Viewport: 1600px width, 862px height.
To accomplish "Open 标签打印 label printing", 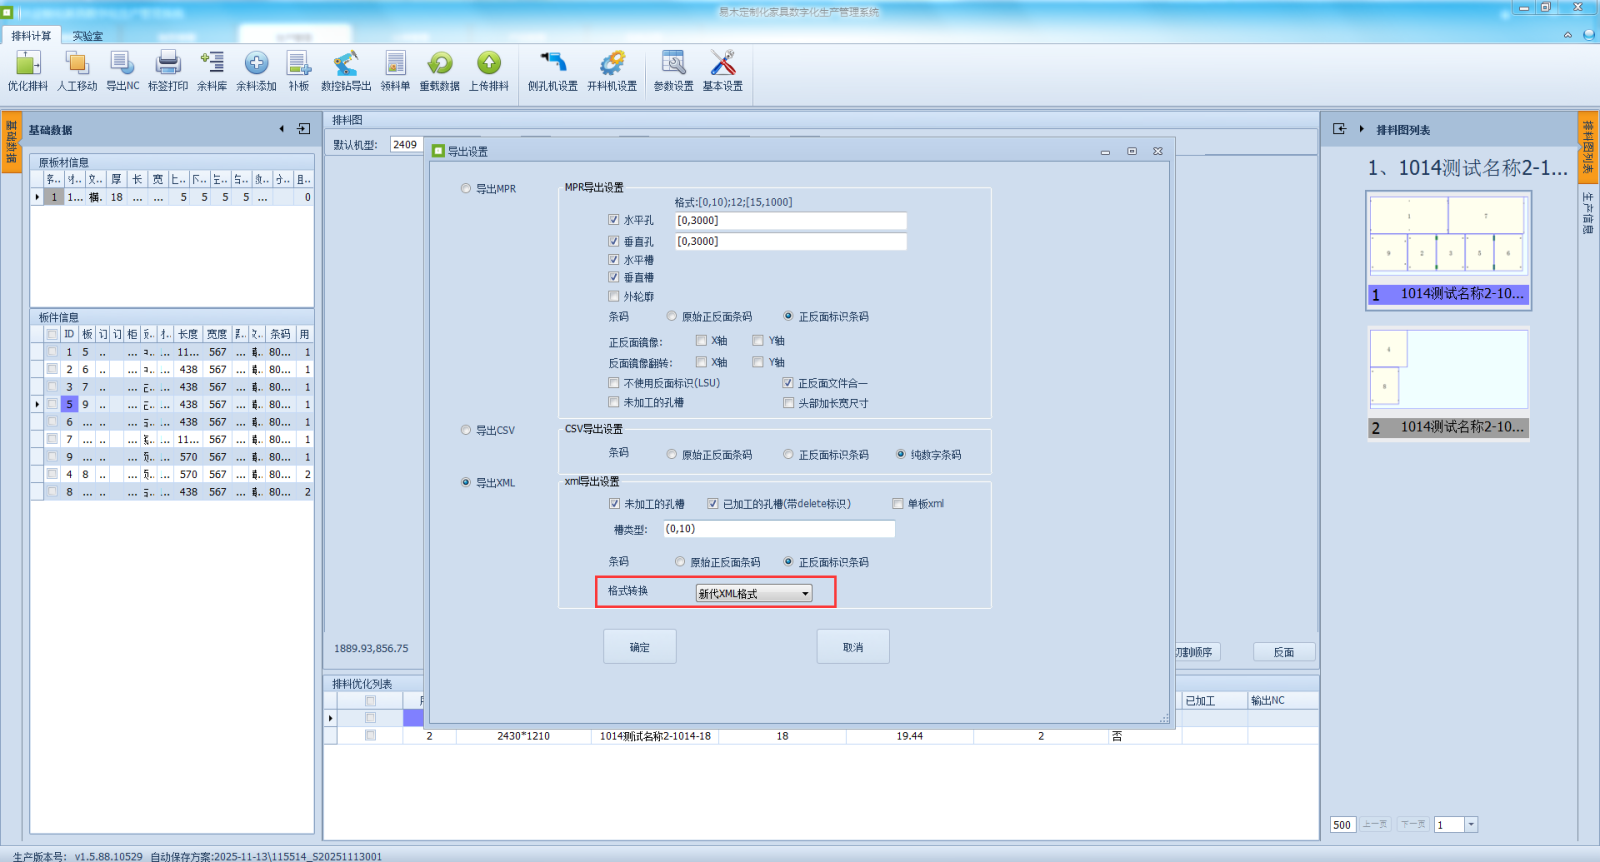I will (x=168, y=65).
